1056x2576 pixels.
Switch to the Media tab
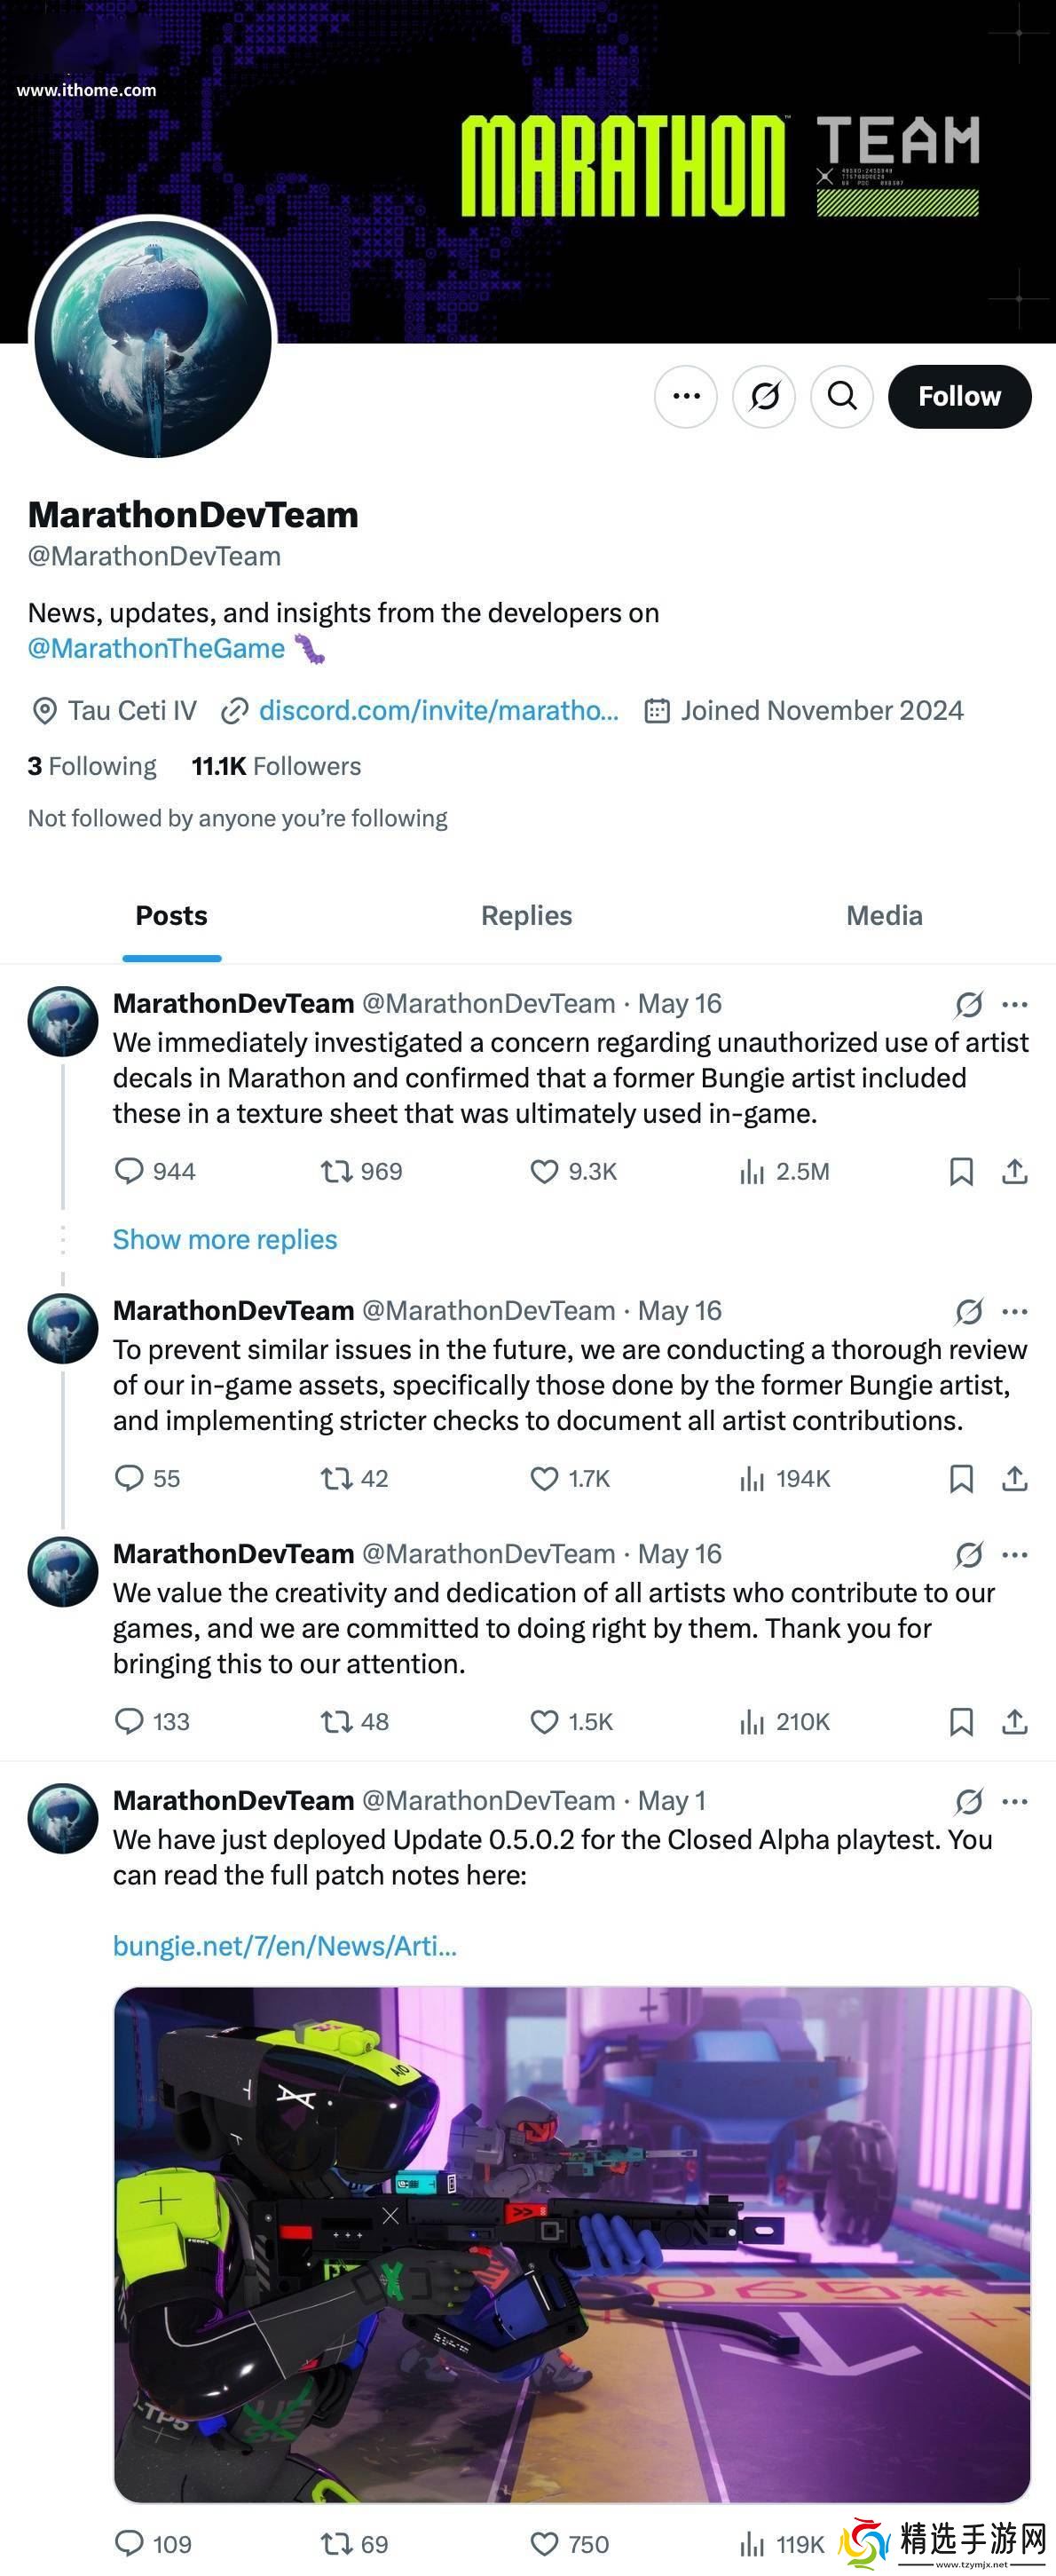(x=884, y=915)
